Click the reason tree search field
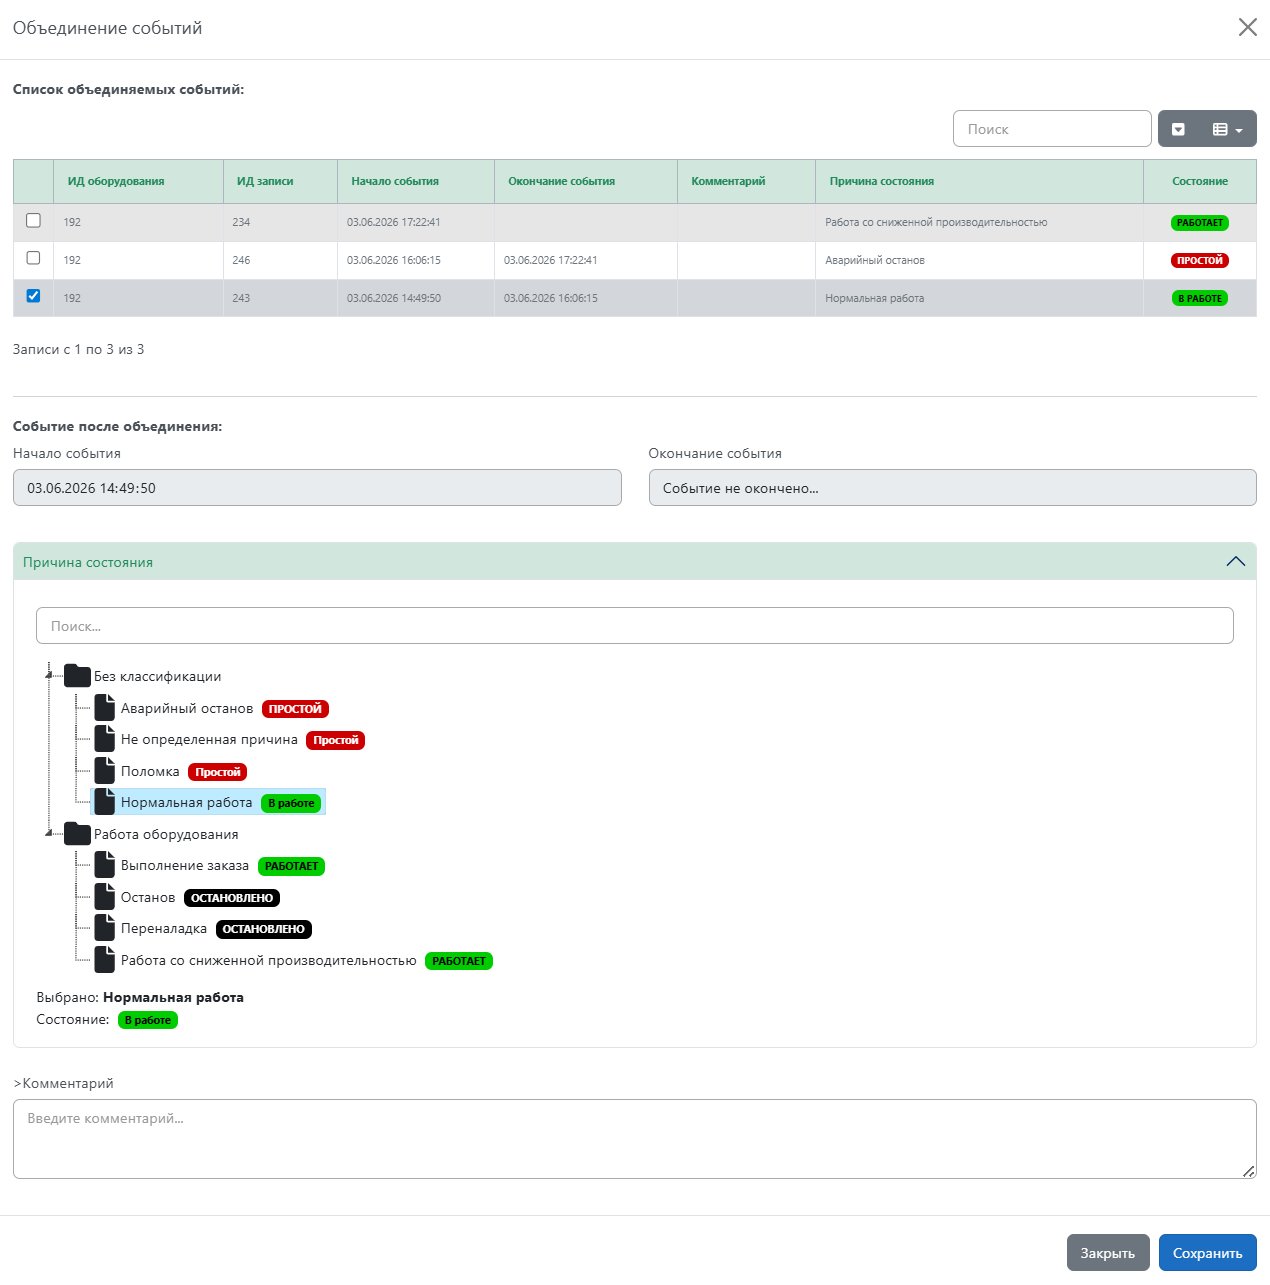This screenshot has height=1285, width=1270. click(635, 626)
